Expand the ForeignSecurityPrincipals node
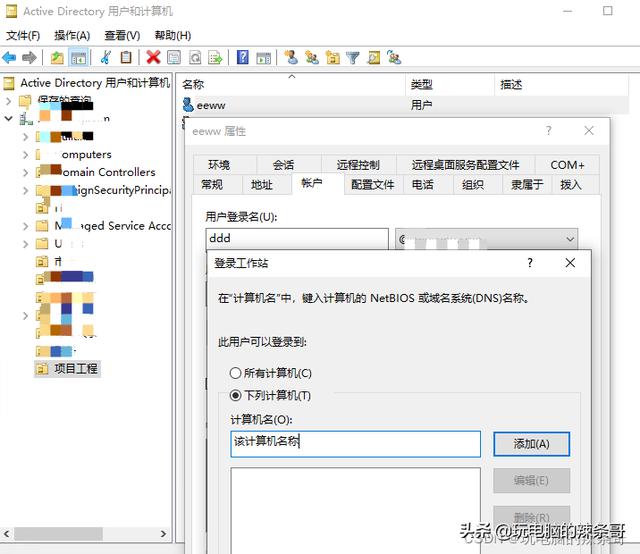This screenshot has height=554, width=640. point(25,190)
